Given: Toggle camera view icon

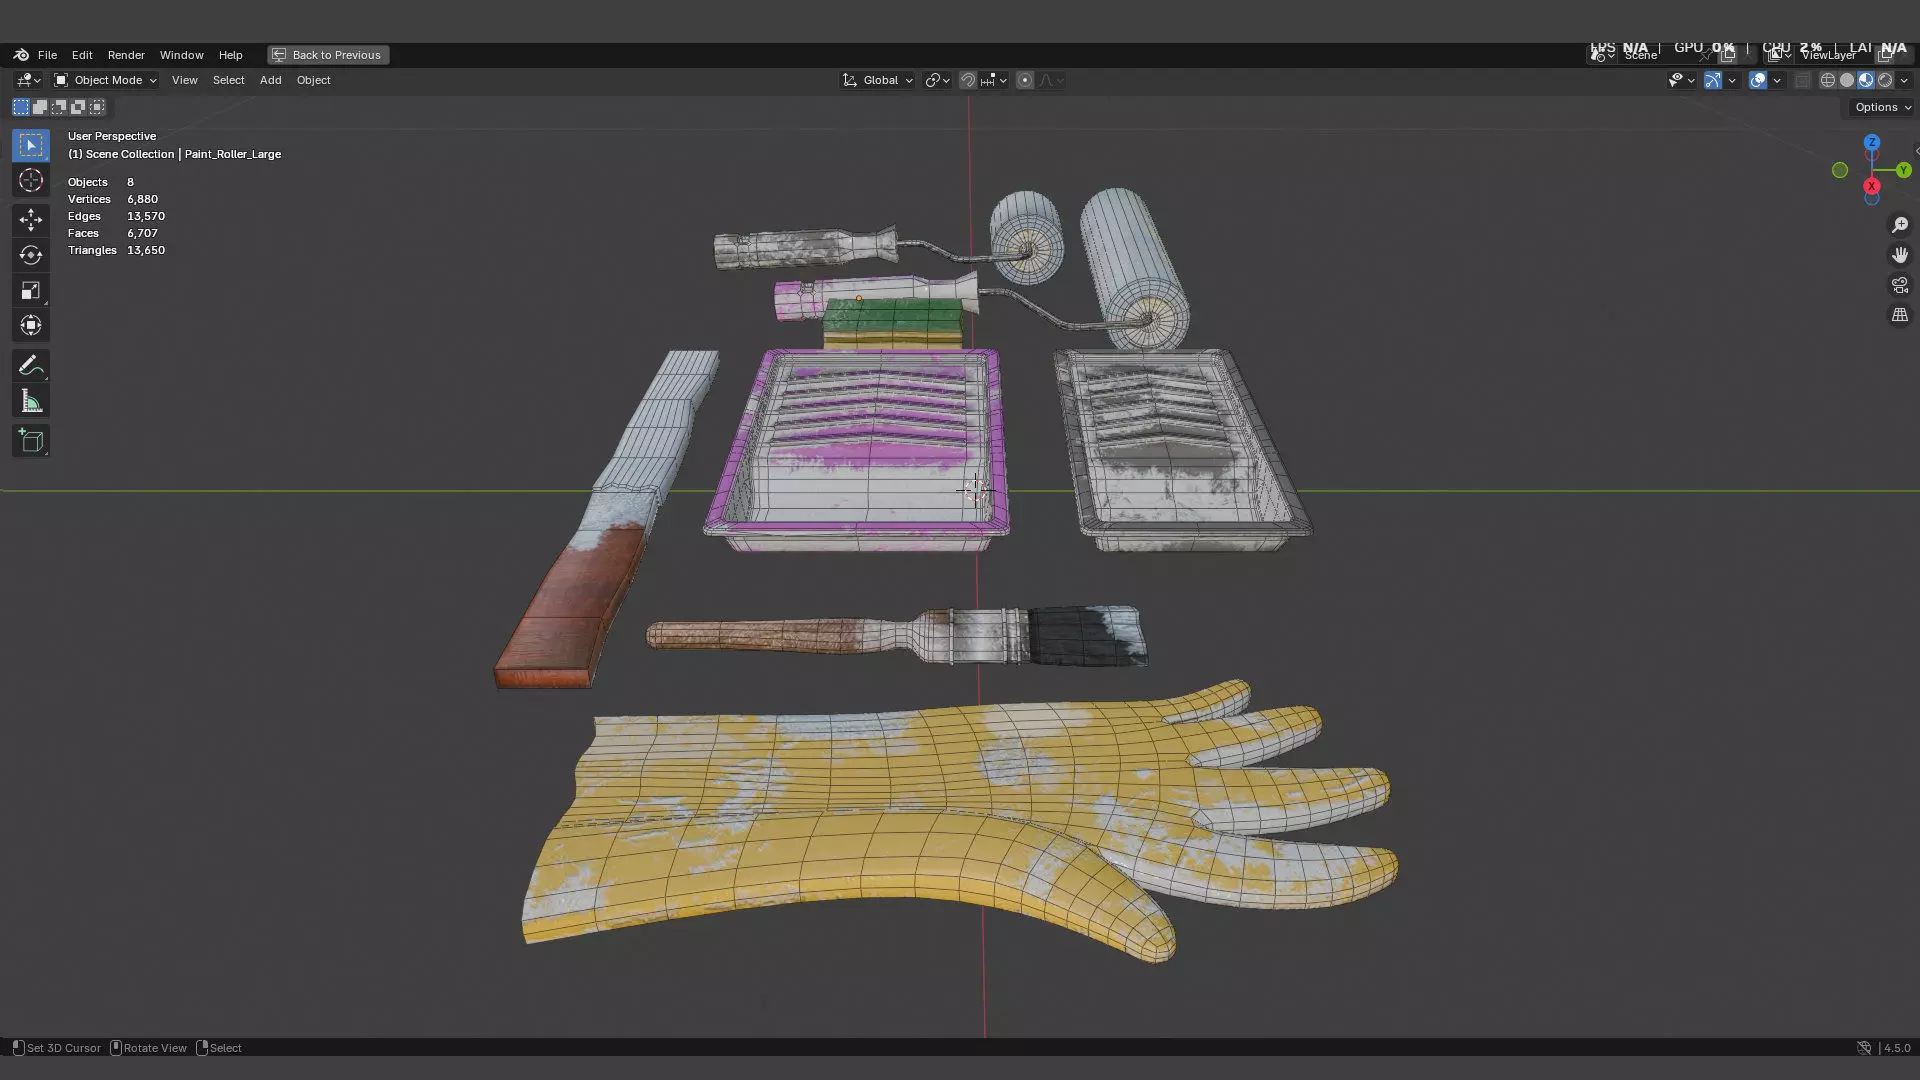Looking at the screenshot, I should point(1899,285).
